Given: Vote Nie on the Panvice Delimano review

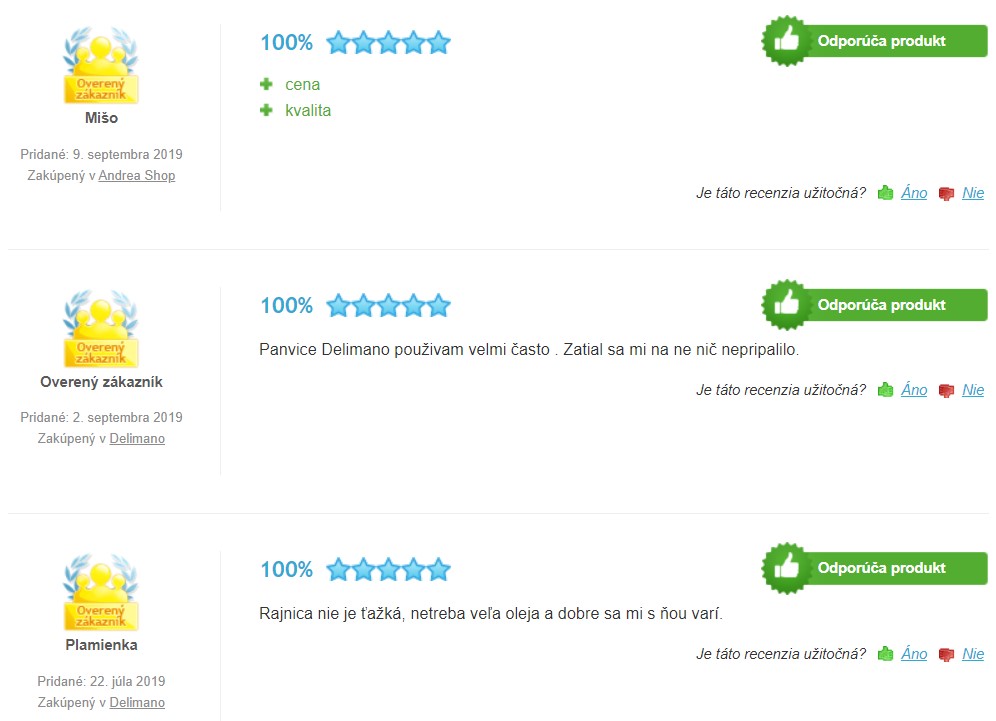Looking at the screenshot, I should tap(973, 390).
